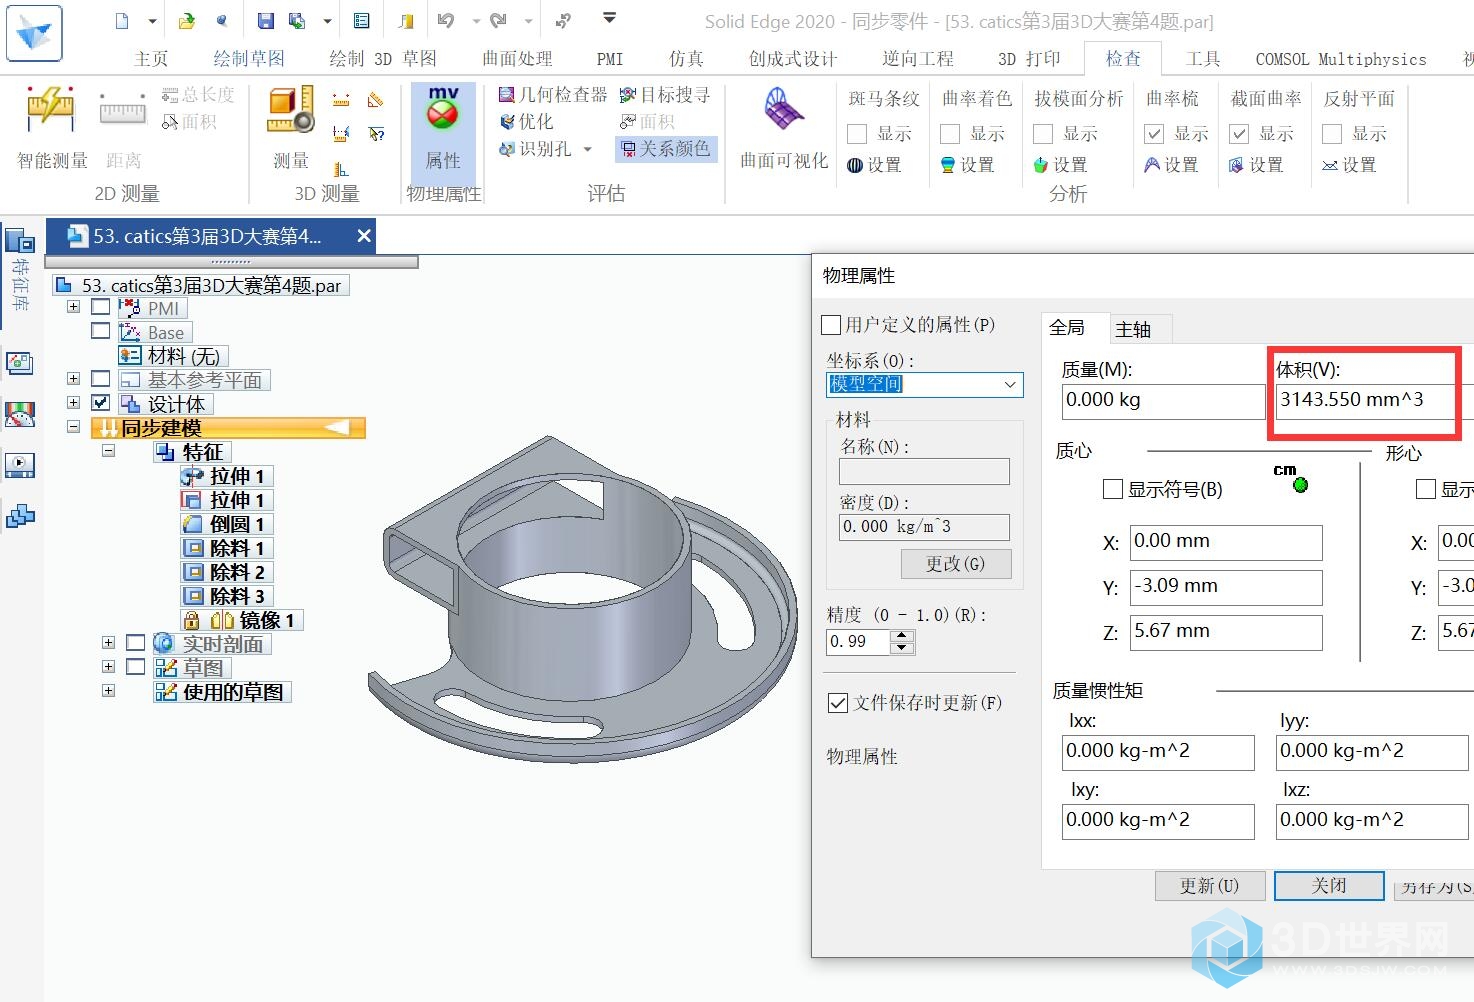Image resolution: width=1474 pixels, height=1002 pixels.
Task: Click the Undo arrow icon
Action: [x=446, y=20]
